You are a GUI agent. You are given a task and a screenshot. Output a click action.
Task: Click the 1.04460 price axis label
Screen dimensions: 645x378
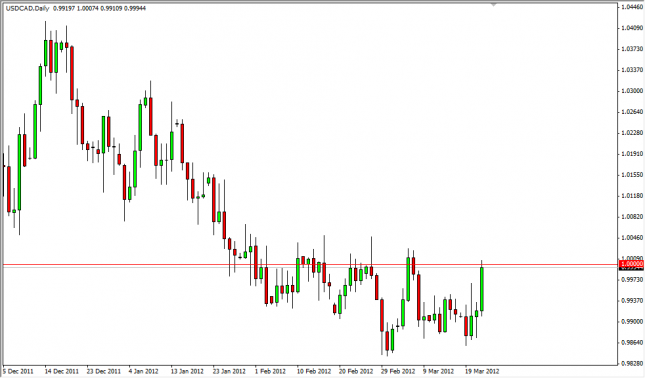pyautogui.click(x=632, y=7)
